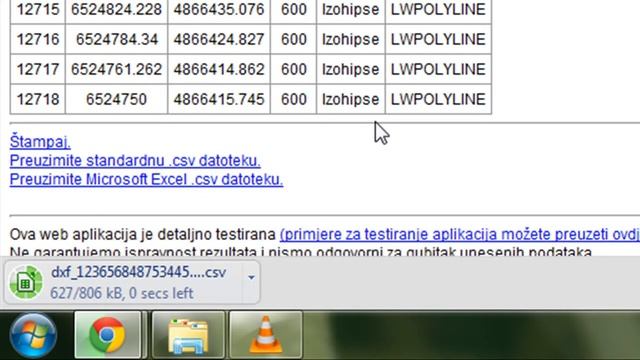The height and width of the screenshot is (360, 640).
Task: Click the value 6524761.262
Action: click(116, 69)
